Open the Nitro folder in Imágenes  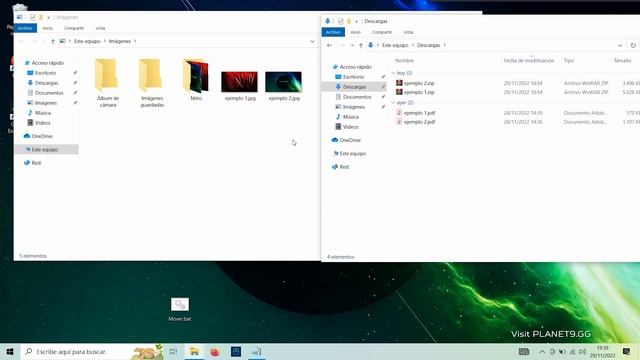(196, 80)
